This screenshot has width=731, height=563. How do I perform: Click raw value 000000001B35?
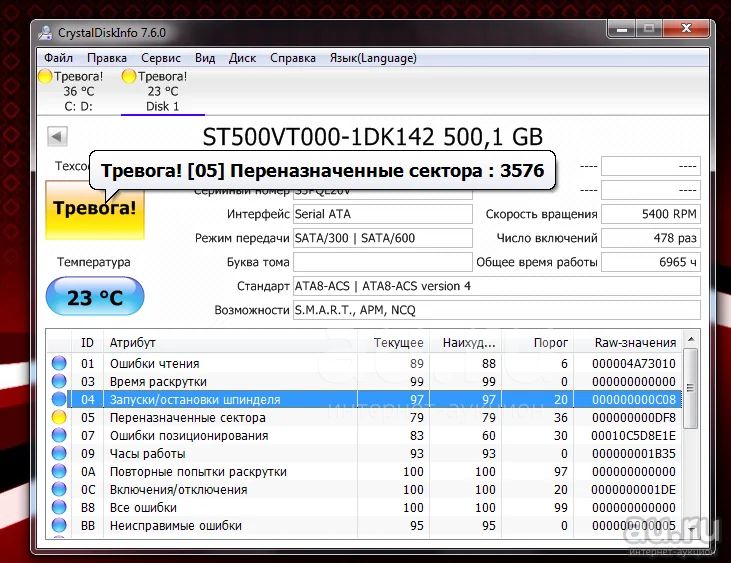(x=634, y=453)
